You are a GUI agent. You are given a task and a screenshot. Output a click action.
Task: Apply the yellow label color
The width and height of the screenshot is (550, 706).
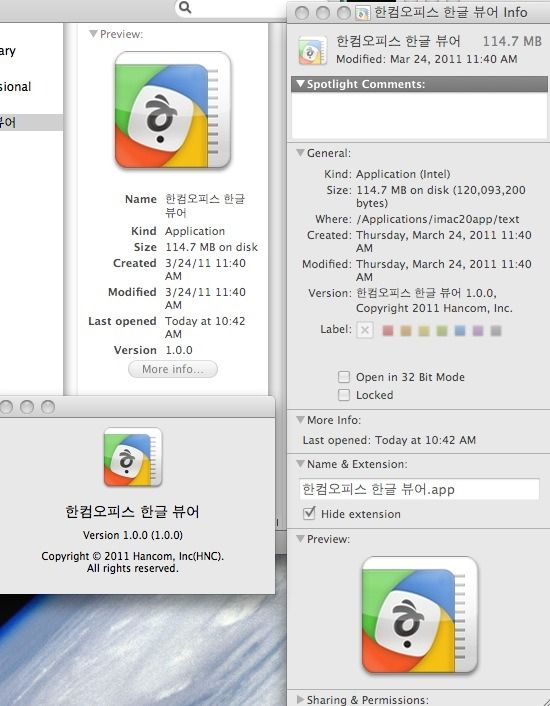pos(424,331)
